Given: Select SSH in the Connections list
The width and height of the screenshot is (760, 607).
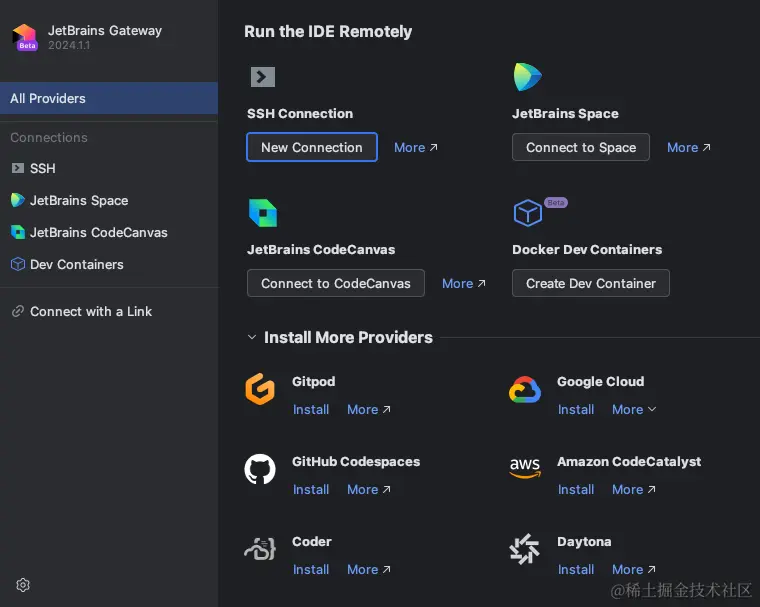Looking at the screenshot, I should click(x=42, y=168).
